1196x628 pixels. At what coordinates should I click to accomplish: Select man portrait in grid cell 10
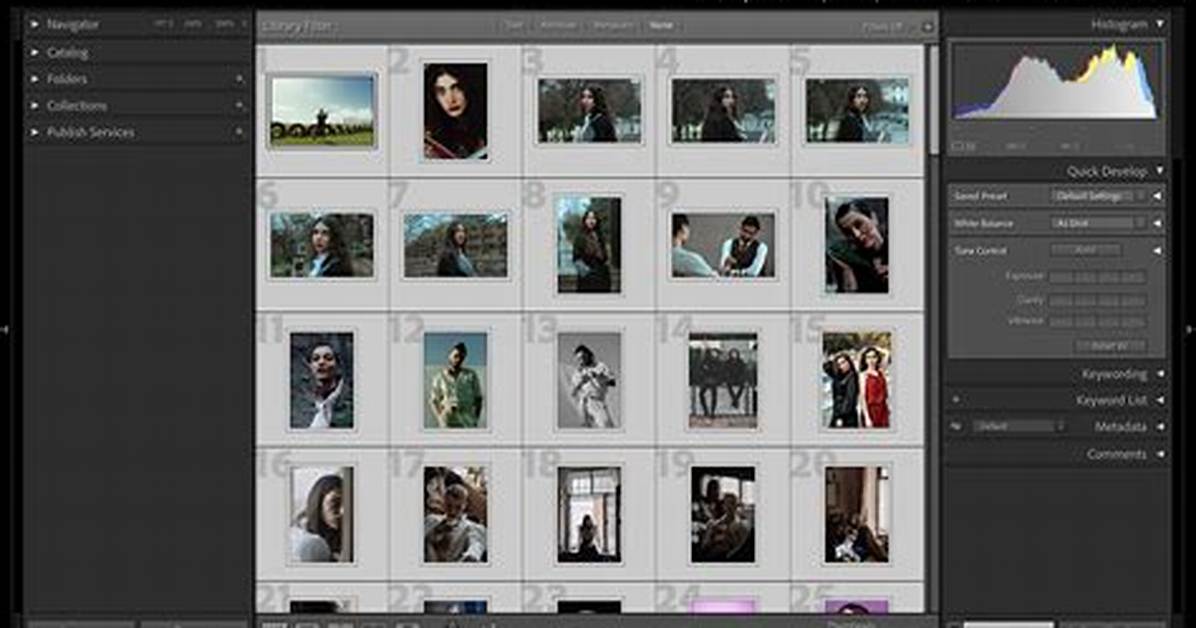coord(857,245)
